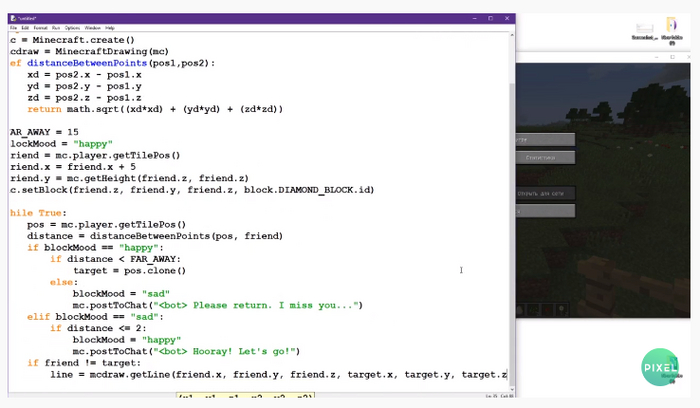Click the line 'yd = pos2.y - pos1.y'
700x408 pixels.
pos(84,86)
